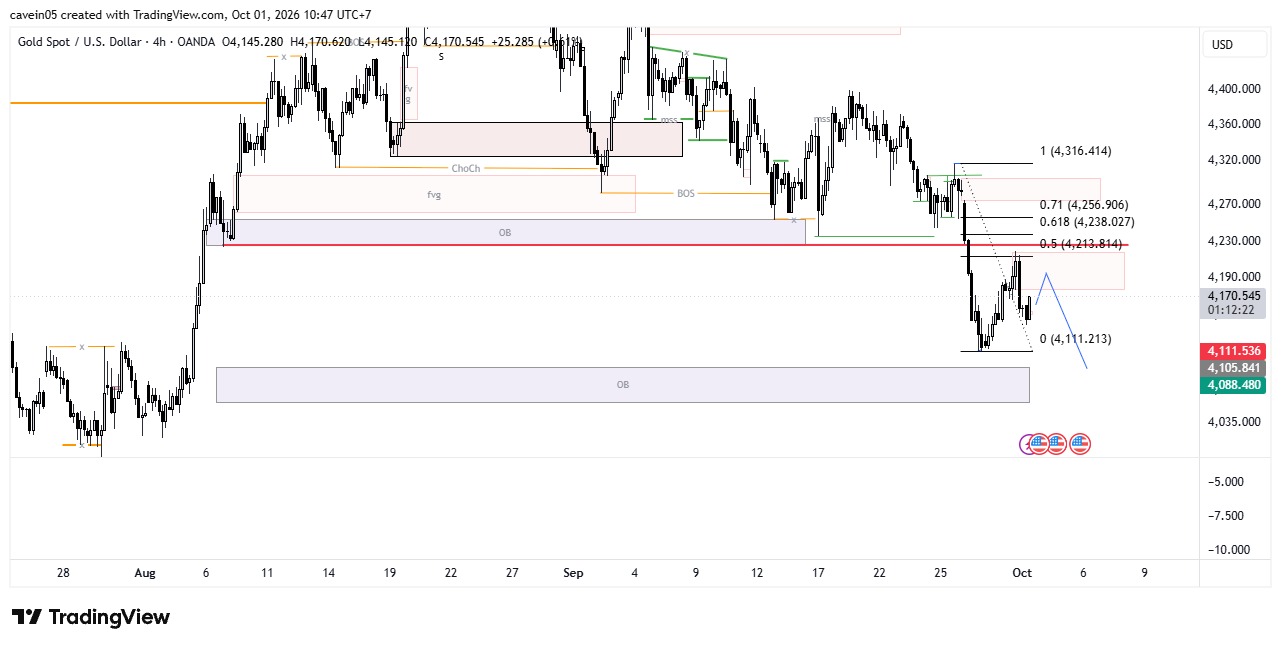Image resolution: width=1281 pixels, height=647 pixels.
Task: Click the -5.000 indicator scale value
Action: coord(1224,481)
